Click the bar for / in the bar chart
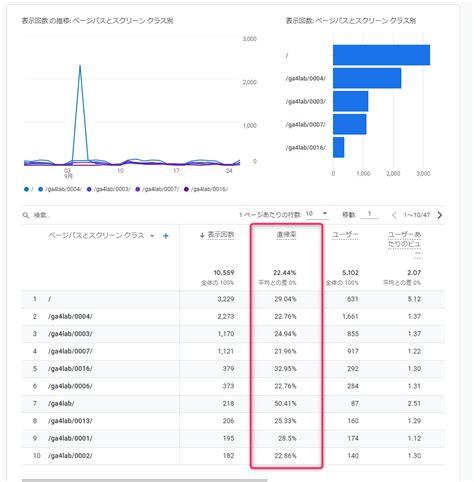This screenshot has height=482, width=474. click(x=381, y=55)
